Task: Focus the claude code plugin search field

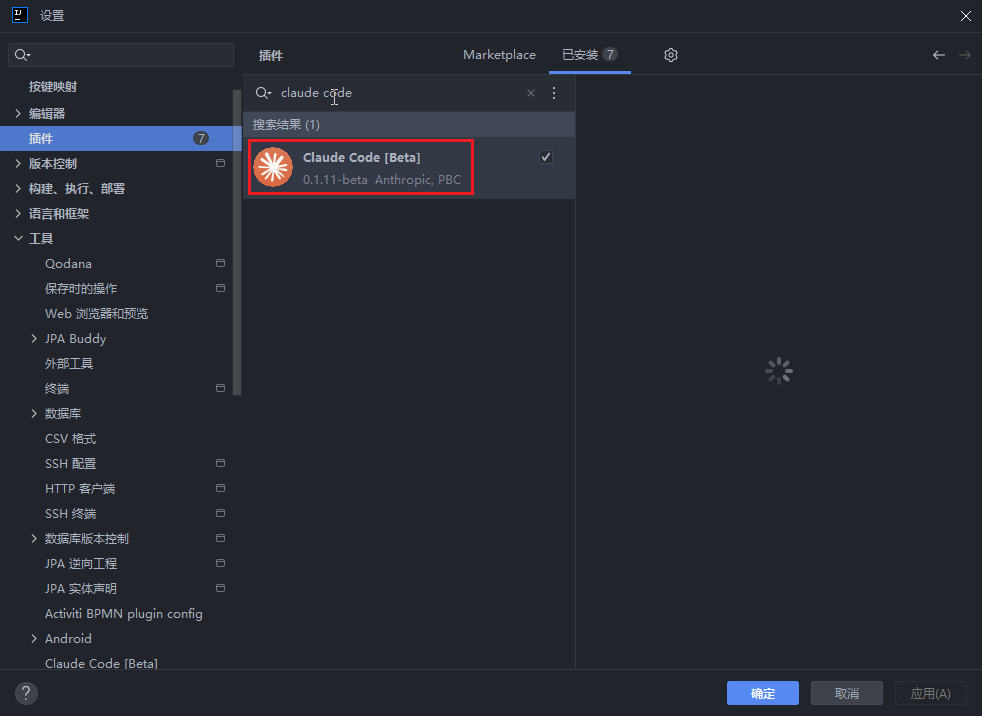Action: click(x=401, y=93)
